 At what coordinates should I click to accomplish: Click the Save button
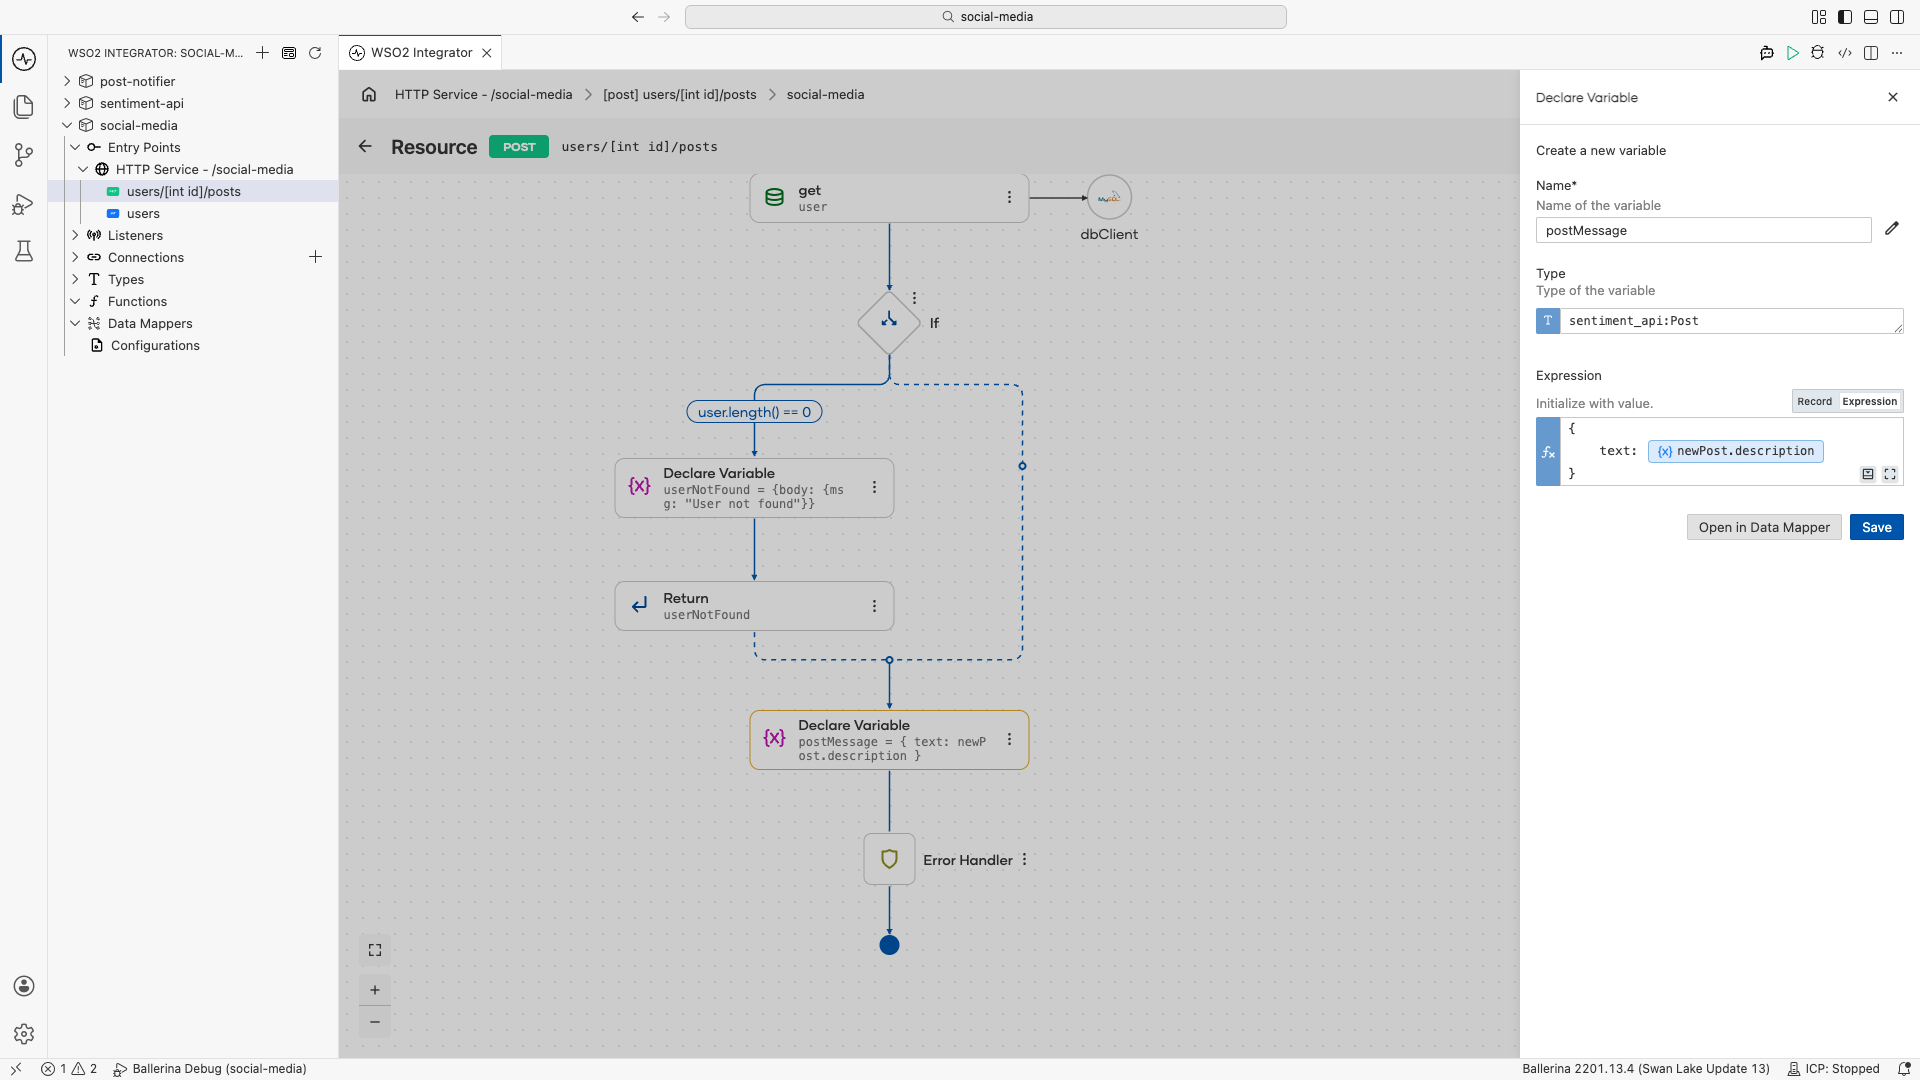[1876, 527]
